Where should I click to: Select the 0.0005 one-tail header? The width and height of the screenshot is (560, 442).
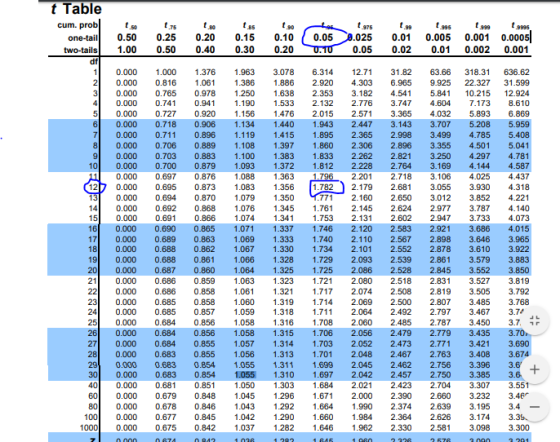515,37
